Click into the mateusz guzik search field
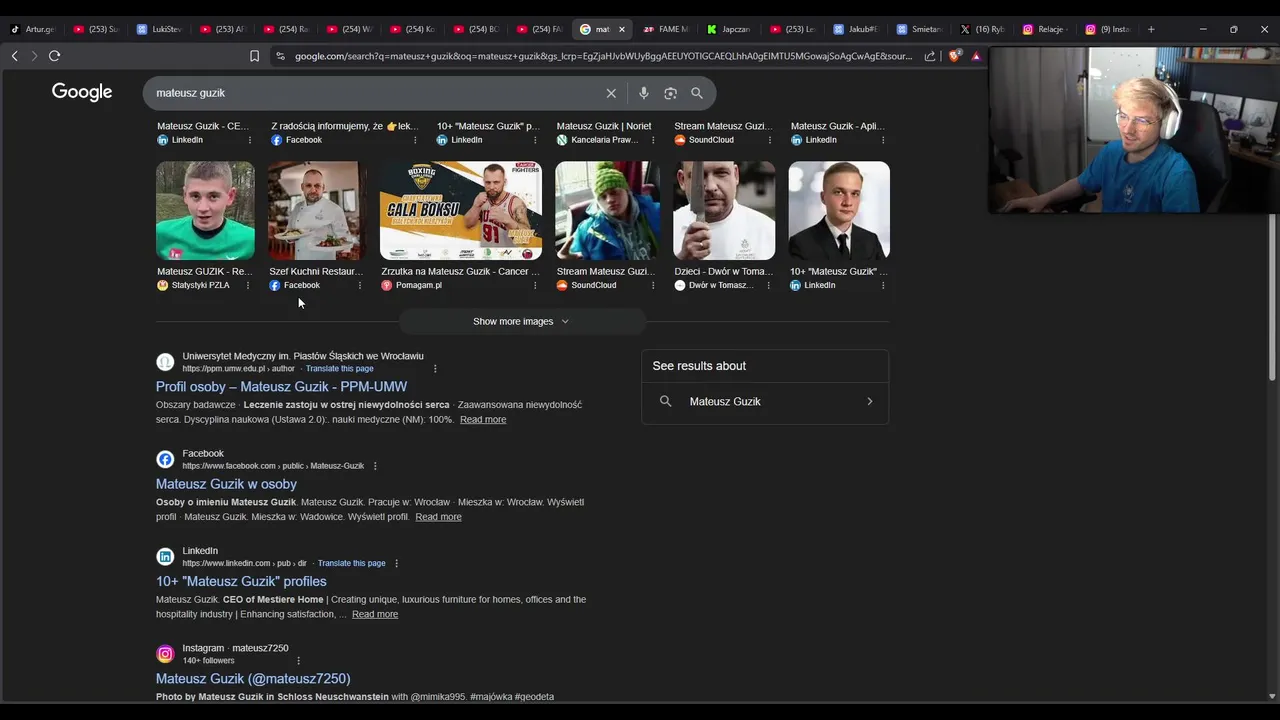 click(x=375, y=93)
